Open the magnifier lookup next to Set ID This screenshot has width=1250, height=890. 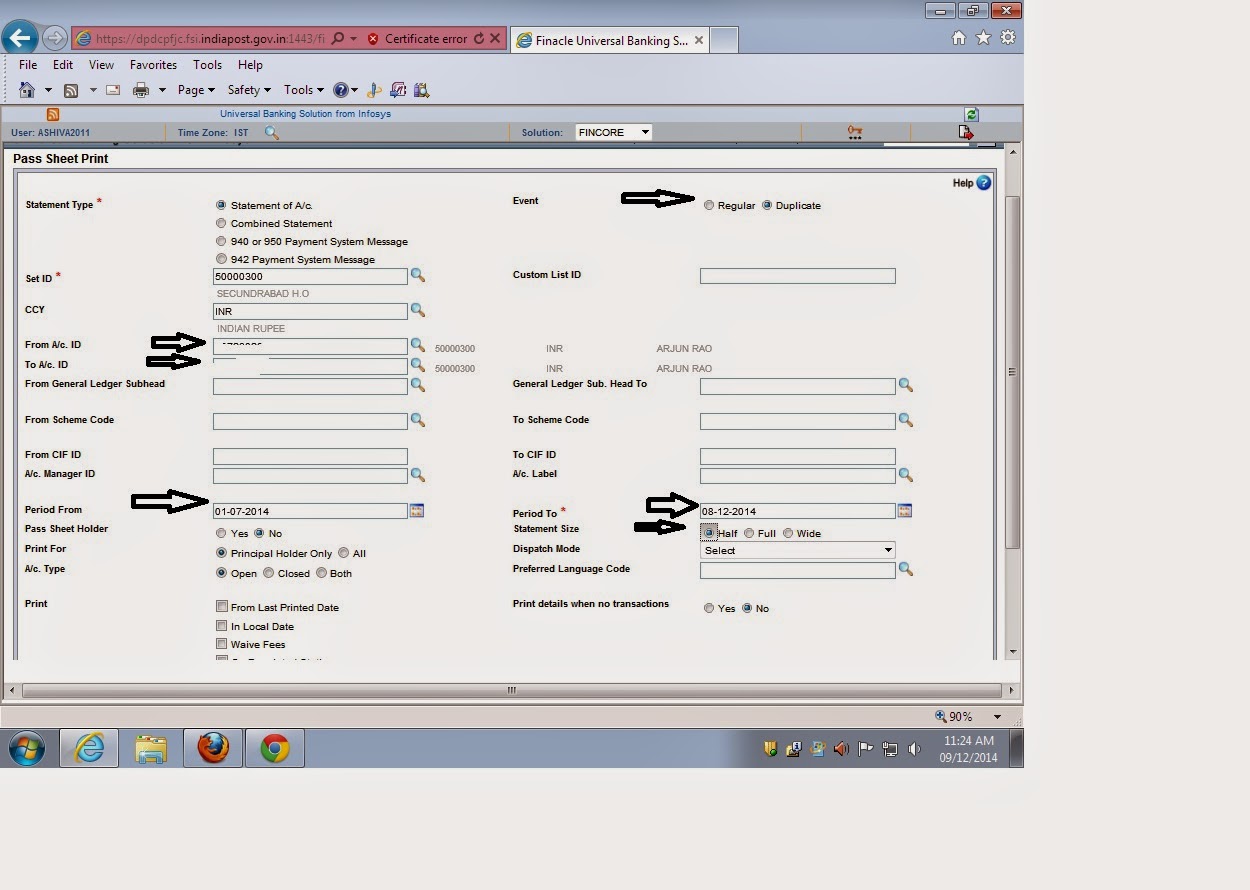[x=419, y=276]
